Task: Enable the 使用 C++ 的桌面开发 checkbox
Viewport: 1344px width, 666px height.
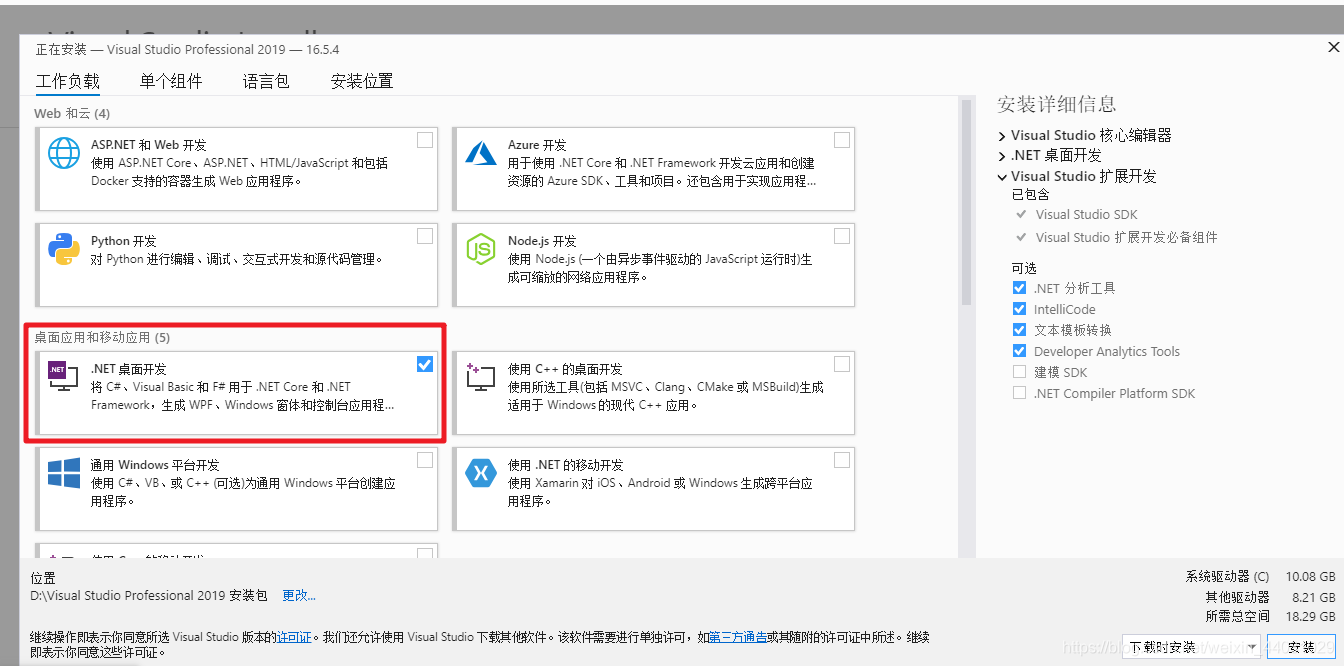Action: [842, 364]
